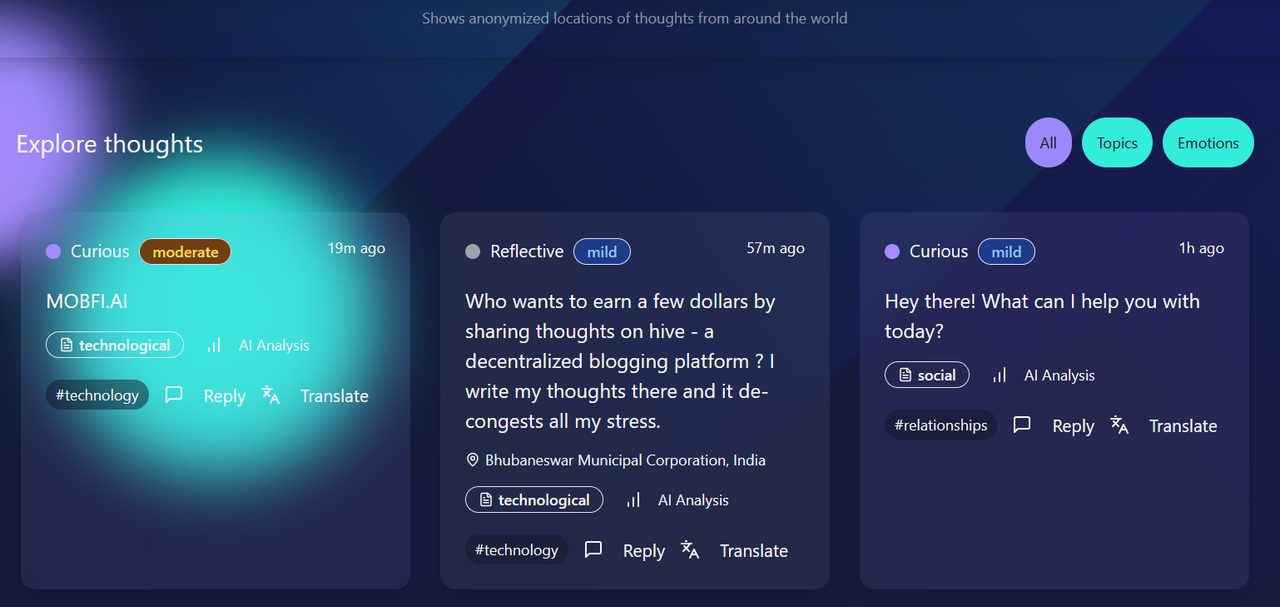Click the purple Curious dot on MOBFI.AI card
The width and height of the screenshot is (1280, 607).
tap(54, 251)
